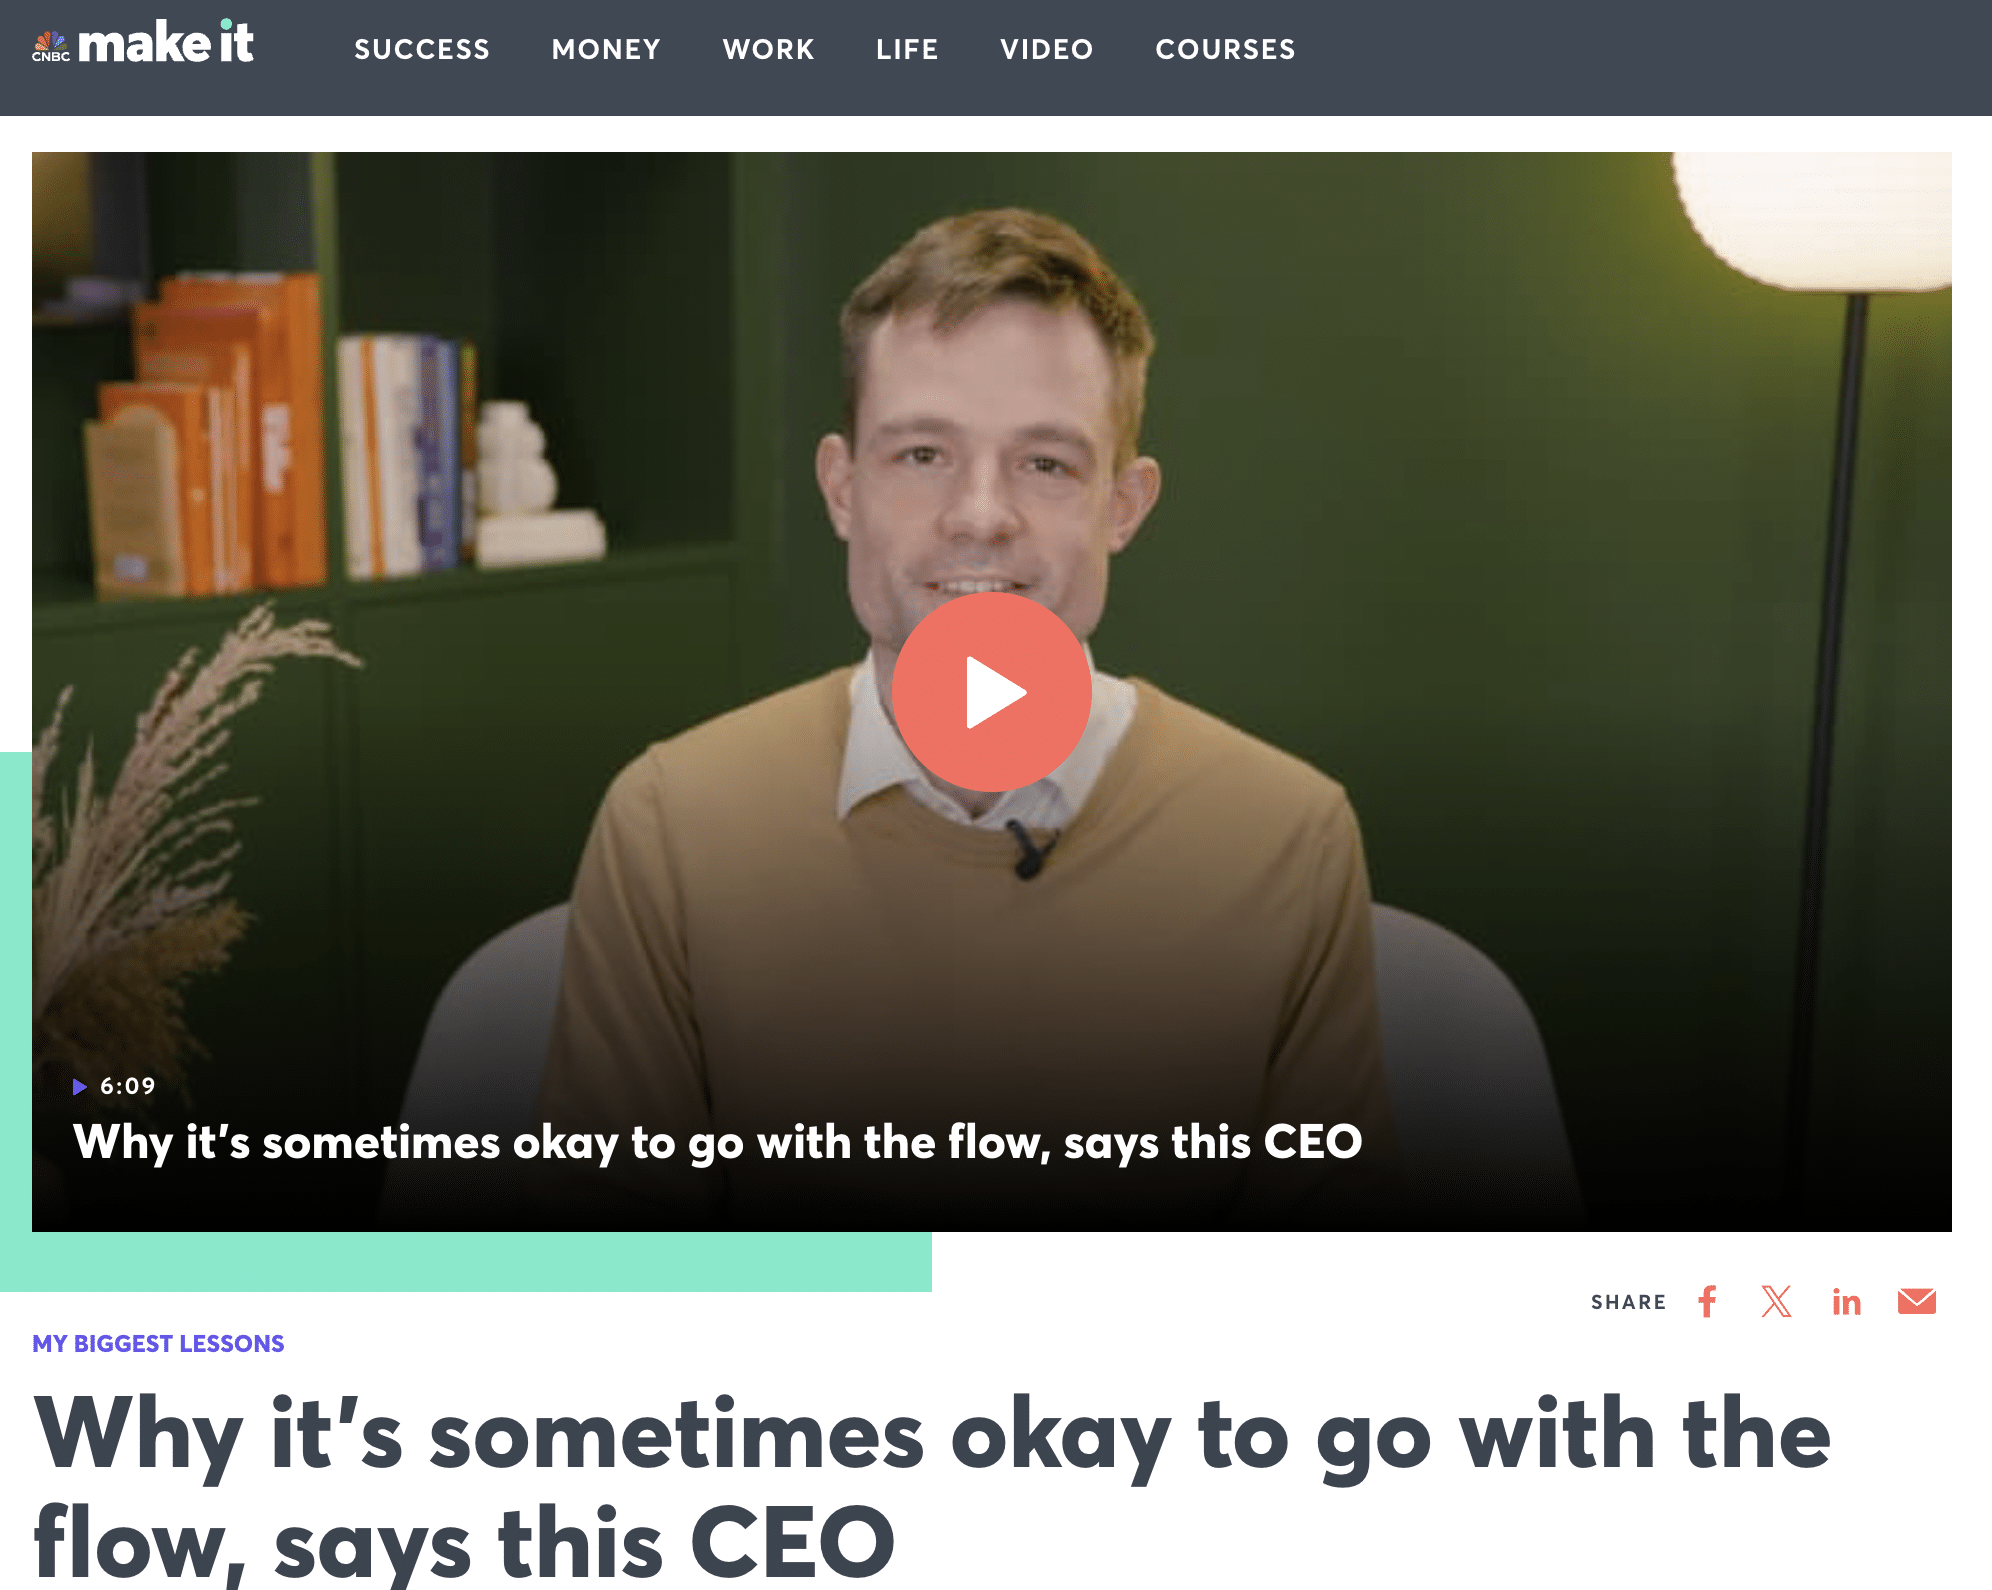The width and height of the screenshot is (1992, 1590).
Task: Share article on Facebook
Action: [1707, 1302]
